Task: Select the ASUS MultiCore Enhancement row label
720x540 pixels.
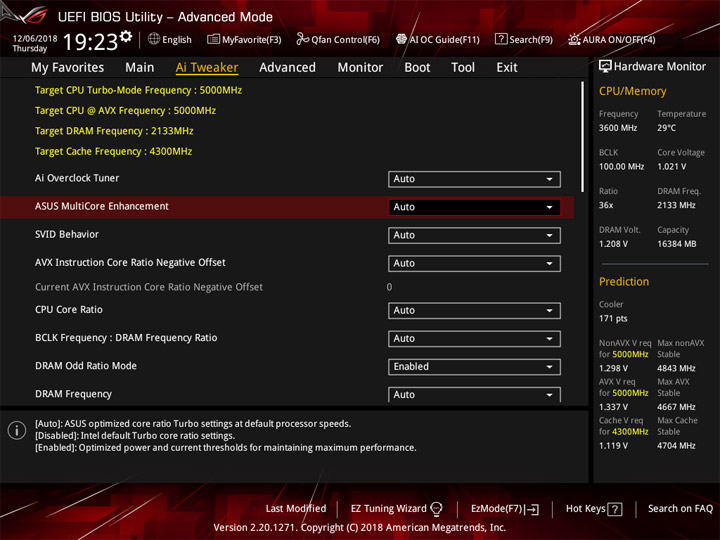Action: pyautogui.click(x=101, y=206)
